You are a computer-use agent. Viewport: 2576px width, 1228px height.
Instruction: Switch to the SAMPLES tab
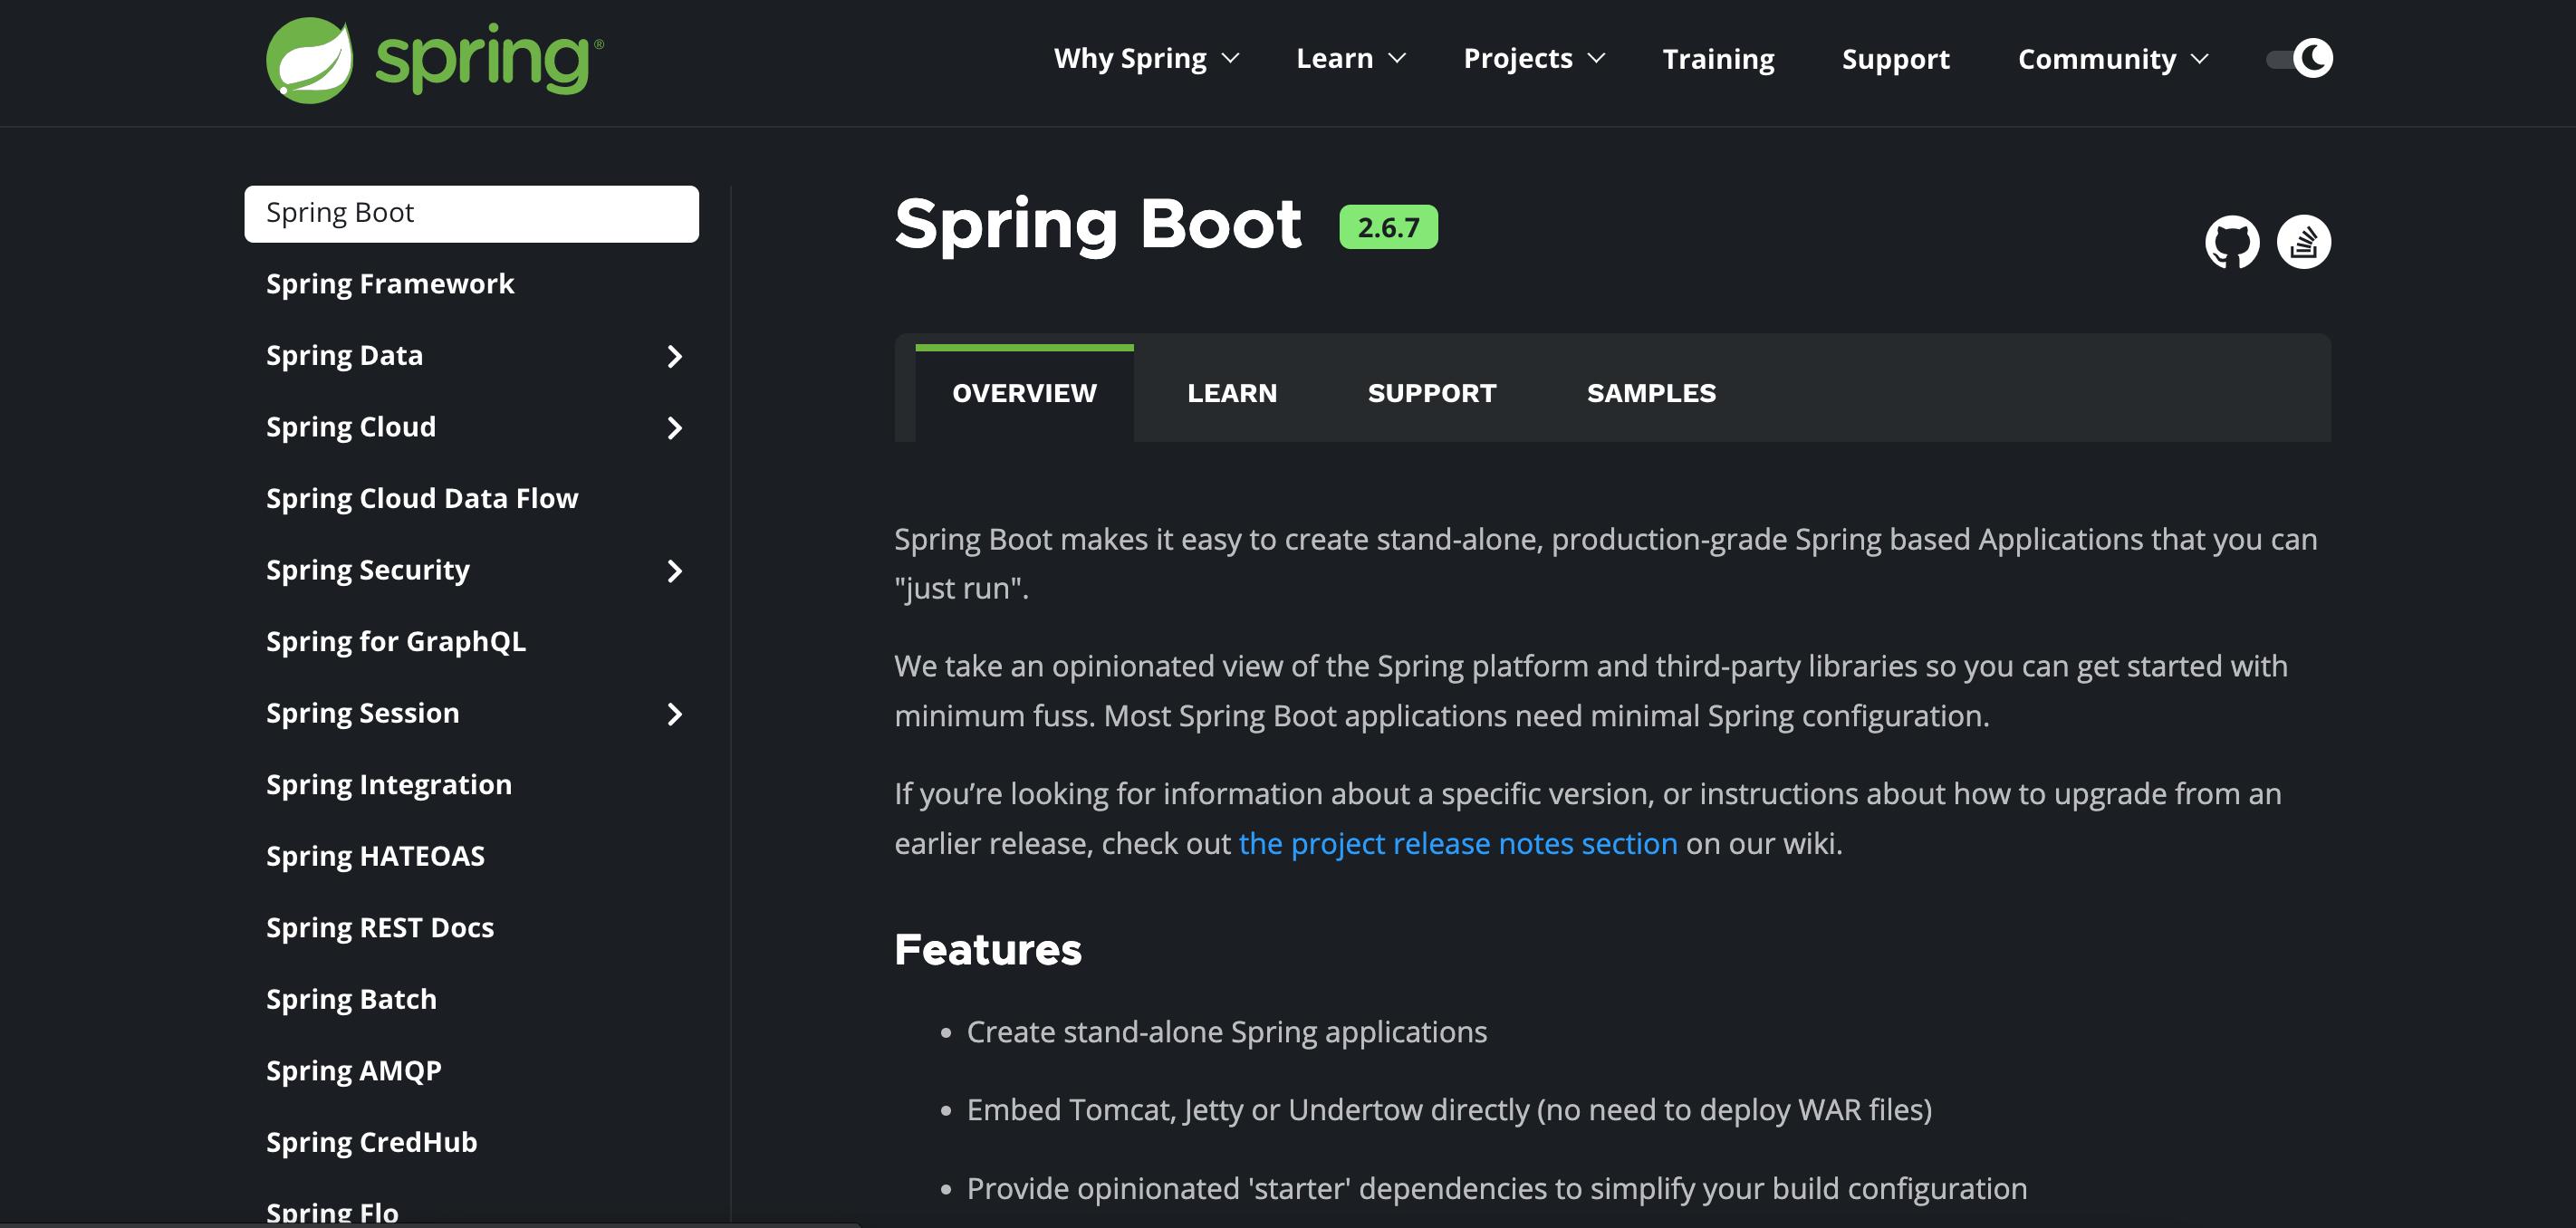click(x=1650, y=393)
